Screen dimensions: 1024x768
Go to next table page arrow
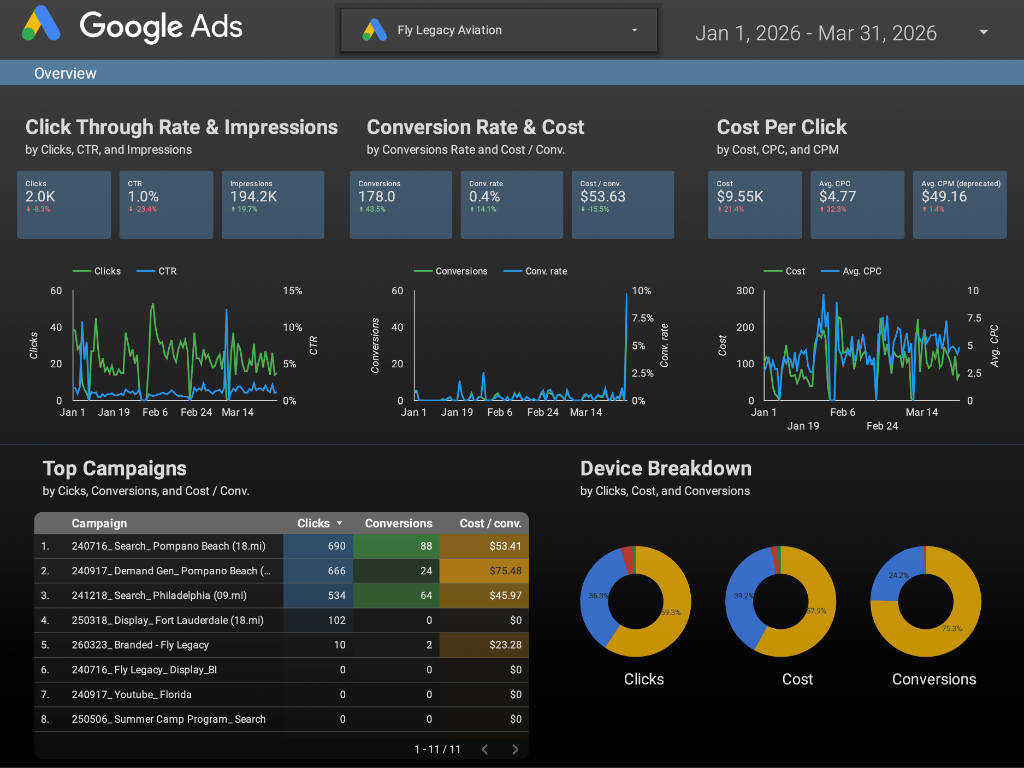(x=515, y=749)
